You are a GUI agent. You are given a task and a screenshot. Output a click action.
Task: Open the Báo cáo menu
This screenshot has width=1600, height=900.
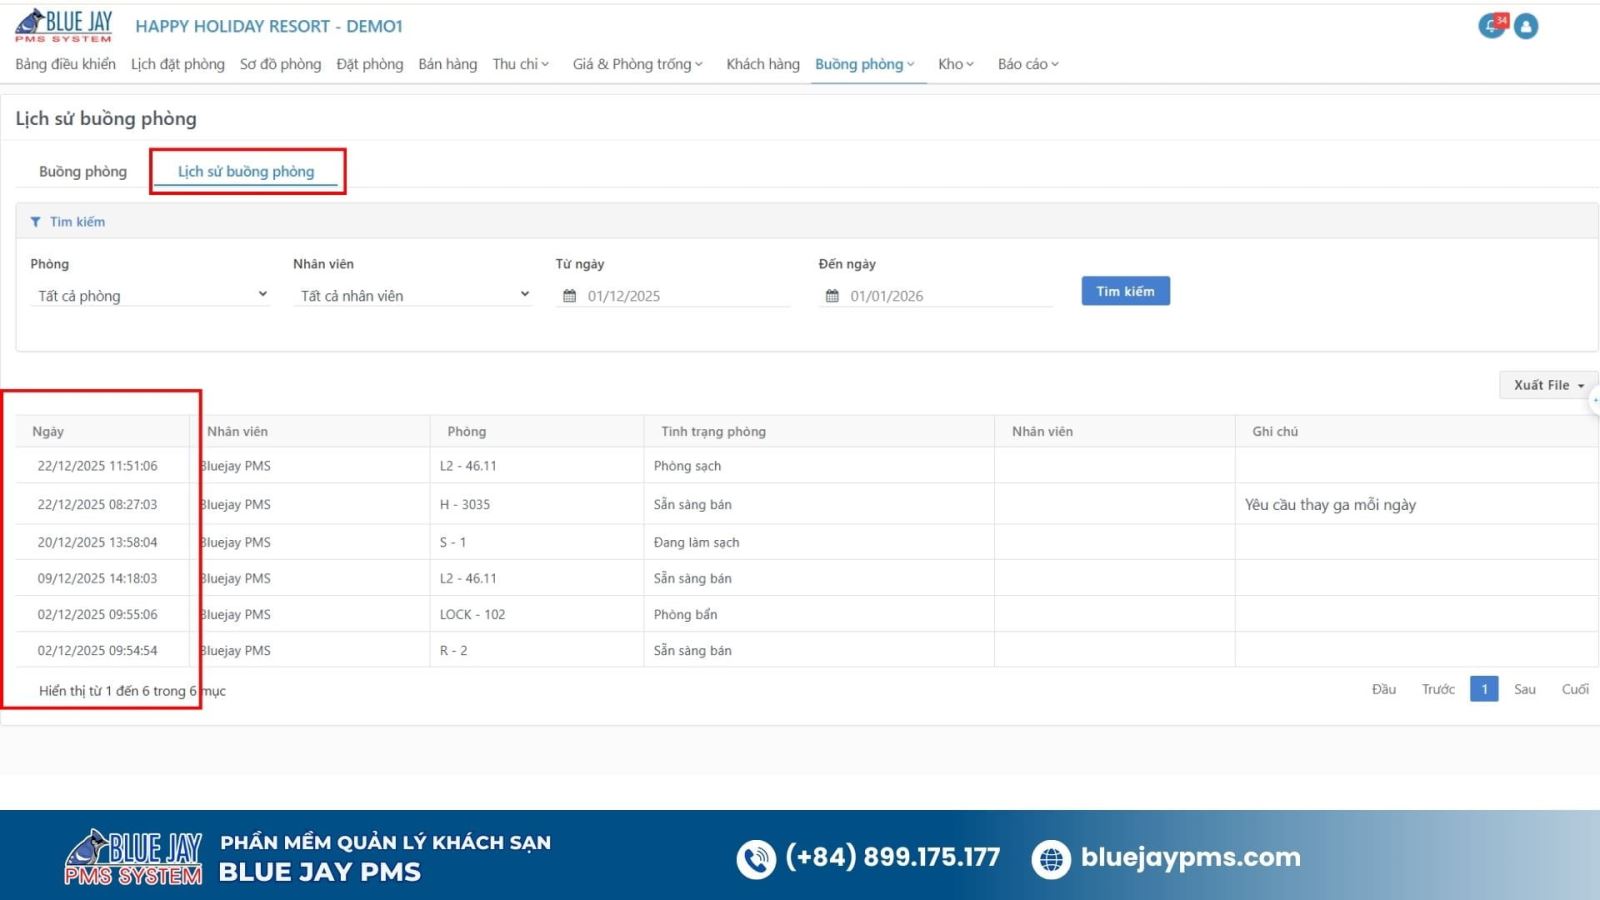1027,64
